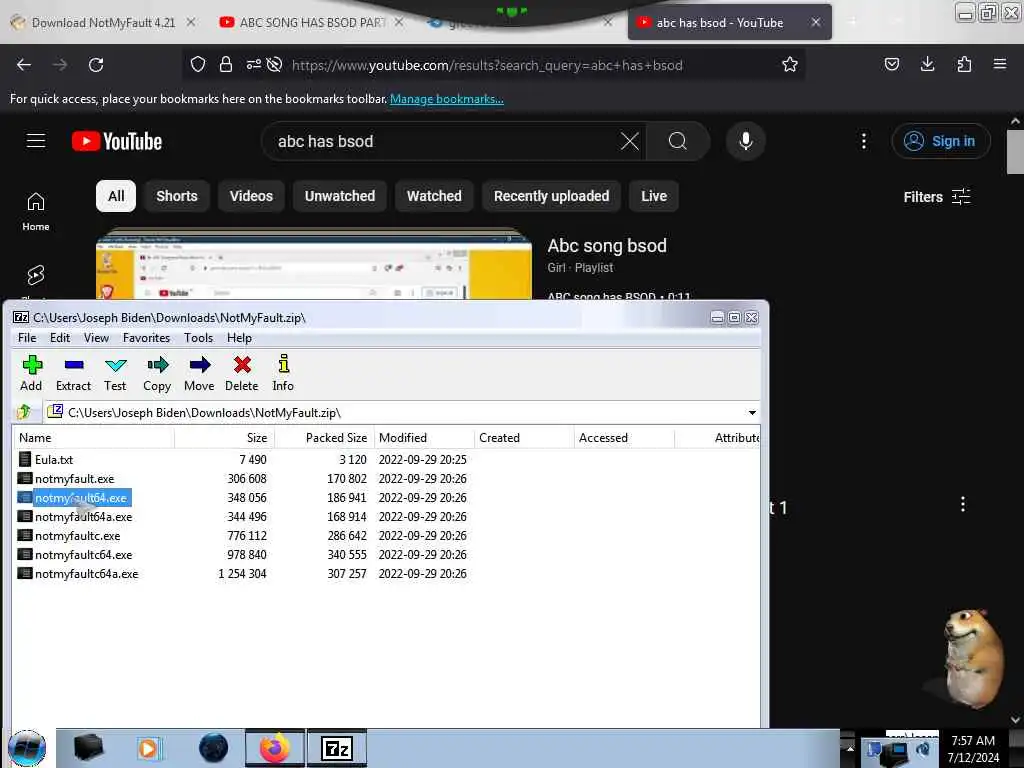This screenshot has width=1024, height=768.
Task: Select the Watched filter chip
Action: 434,196
